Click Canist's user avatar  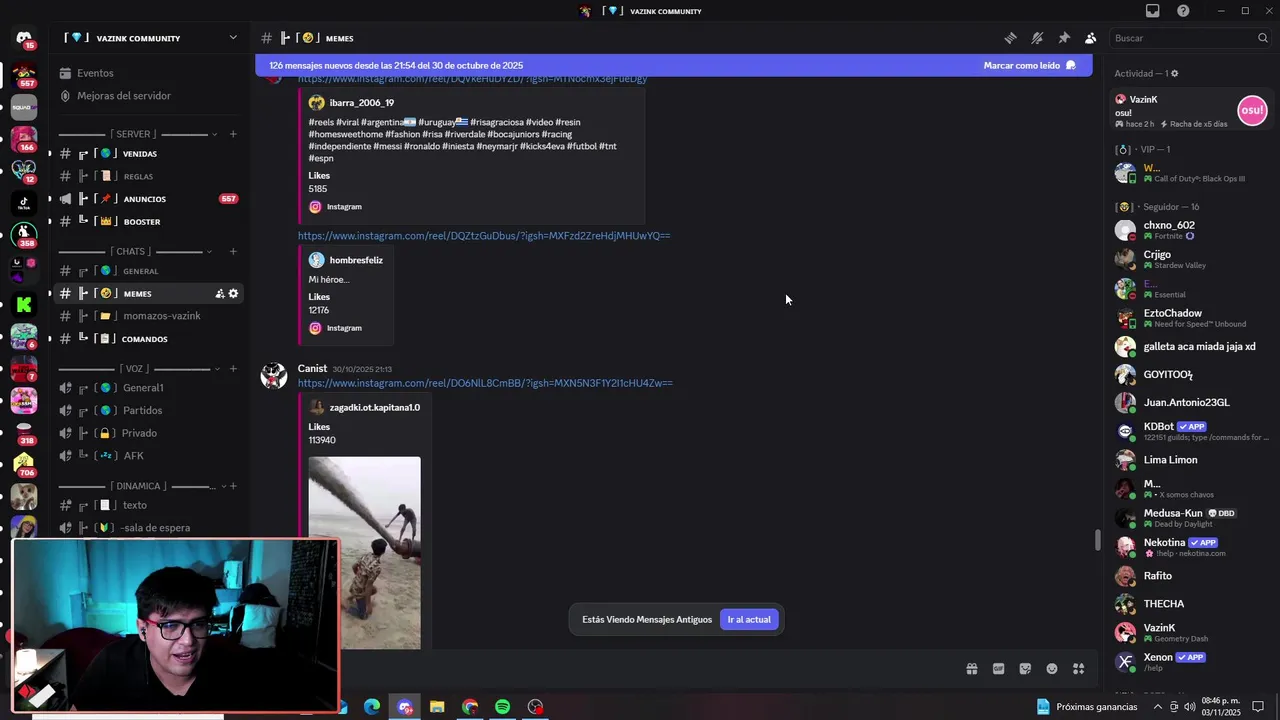[x=273, y=375]
